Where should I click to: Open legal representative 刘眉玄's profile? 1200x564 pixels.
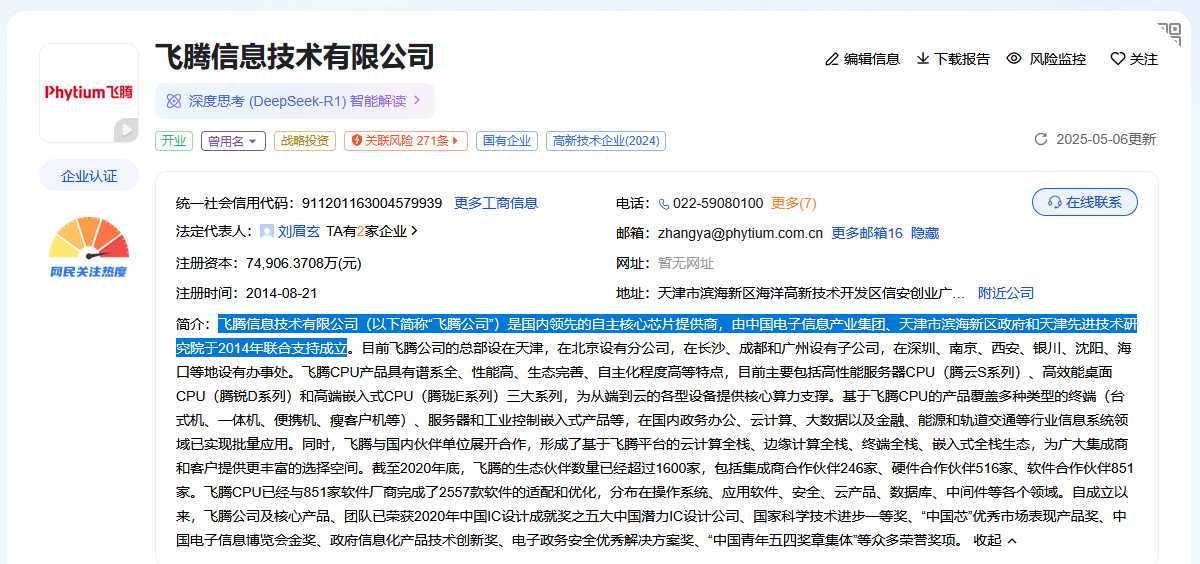(299, 231)
